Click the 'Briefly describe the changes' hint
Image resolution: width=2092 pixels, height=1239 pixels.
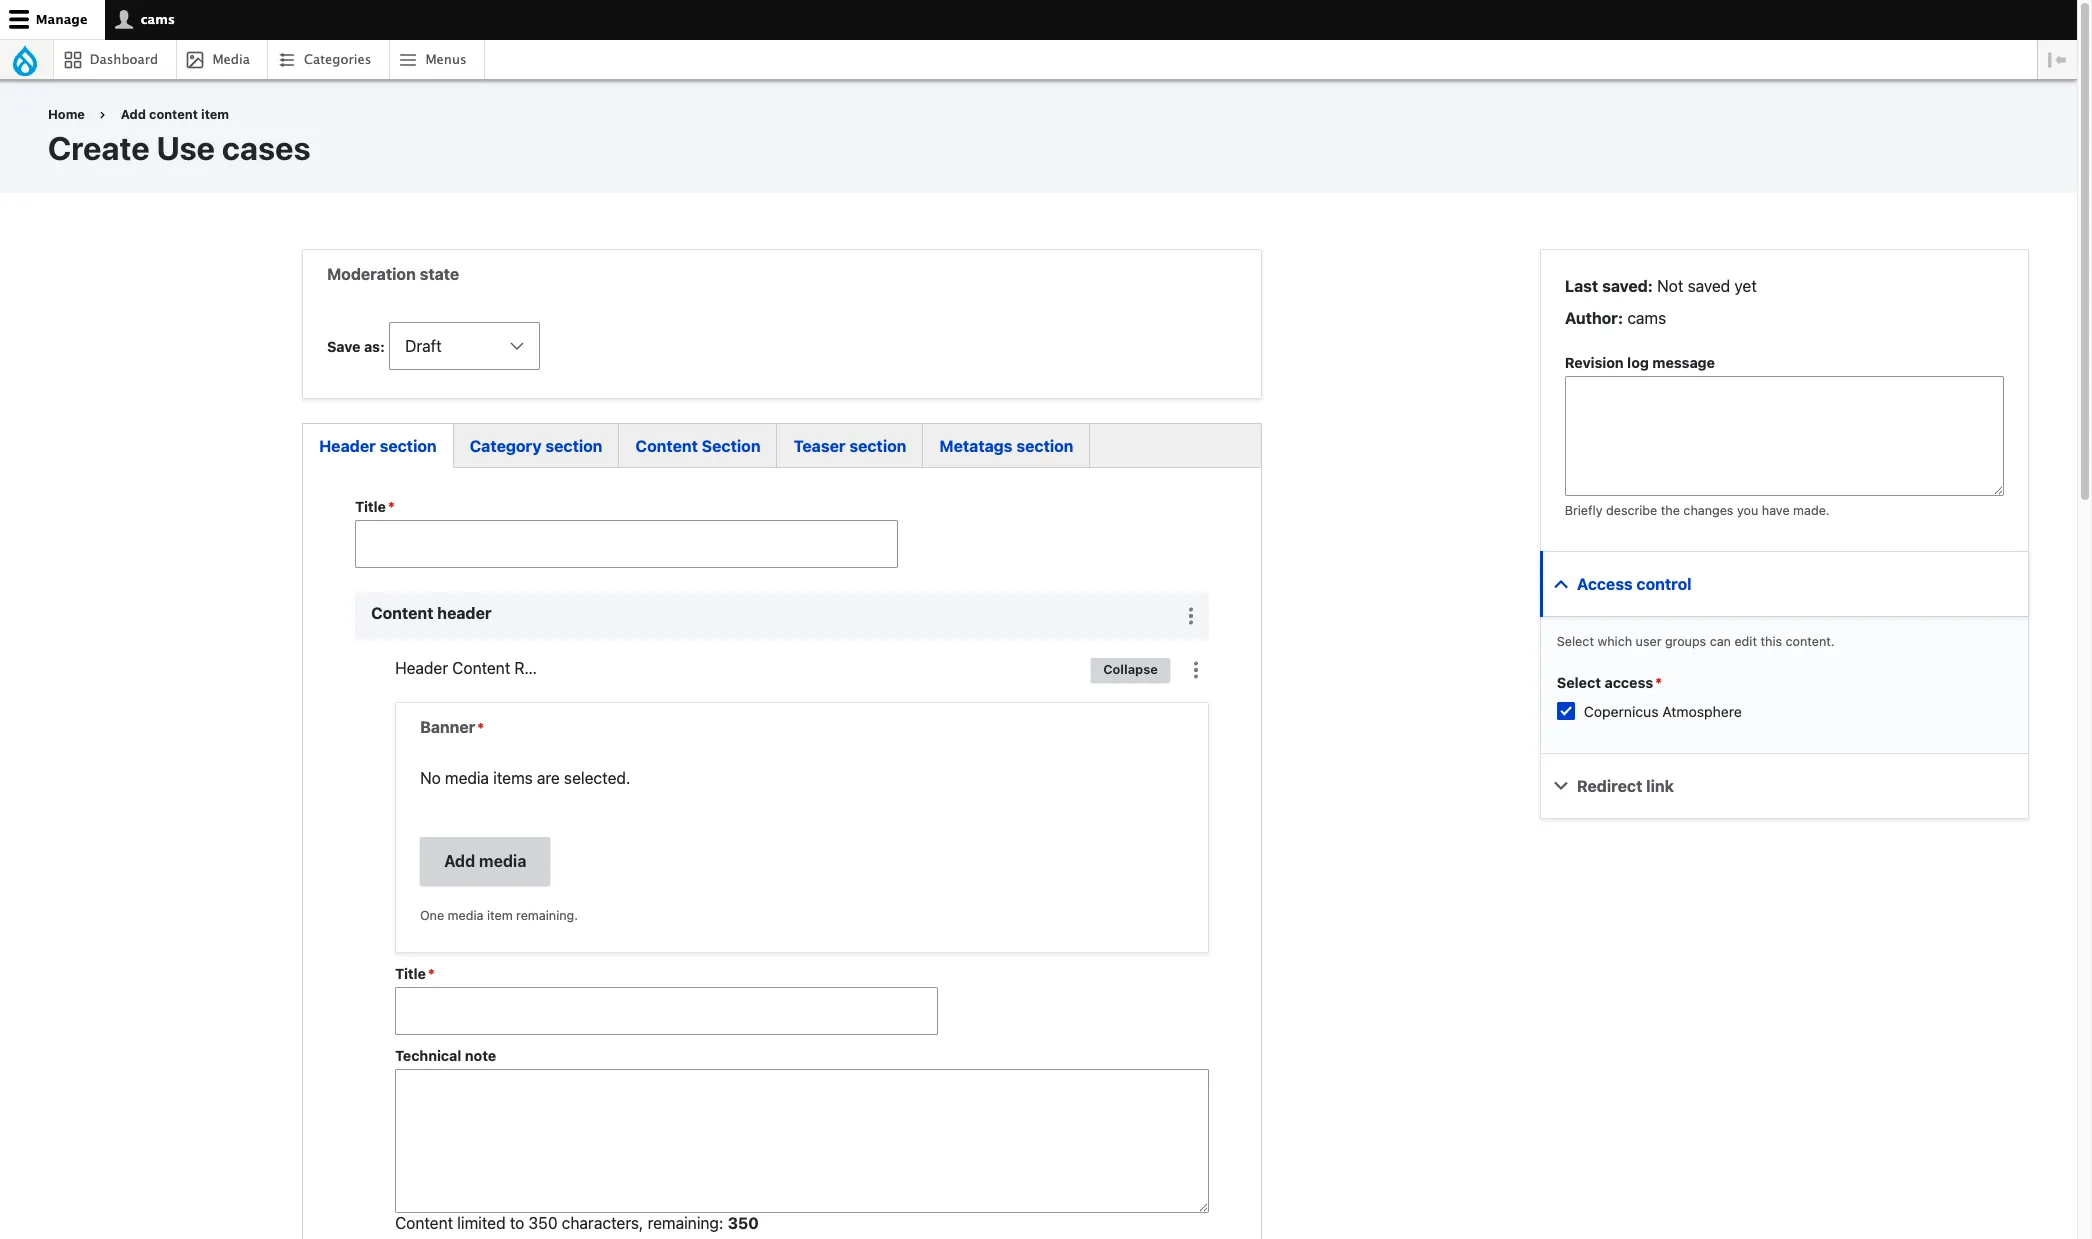(1697, 510)
